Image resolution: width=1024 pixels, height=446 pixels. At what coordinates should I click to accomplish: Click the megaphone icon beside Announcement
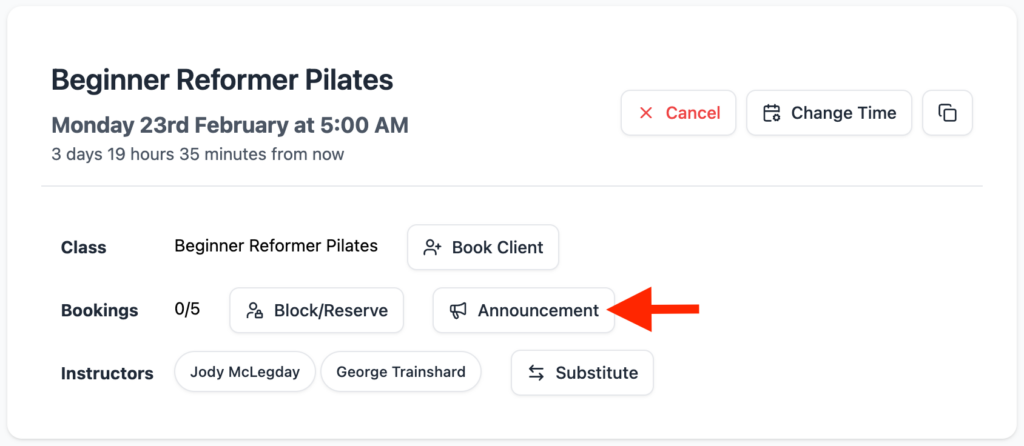click(458, 311)
